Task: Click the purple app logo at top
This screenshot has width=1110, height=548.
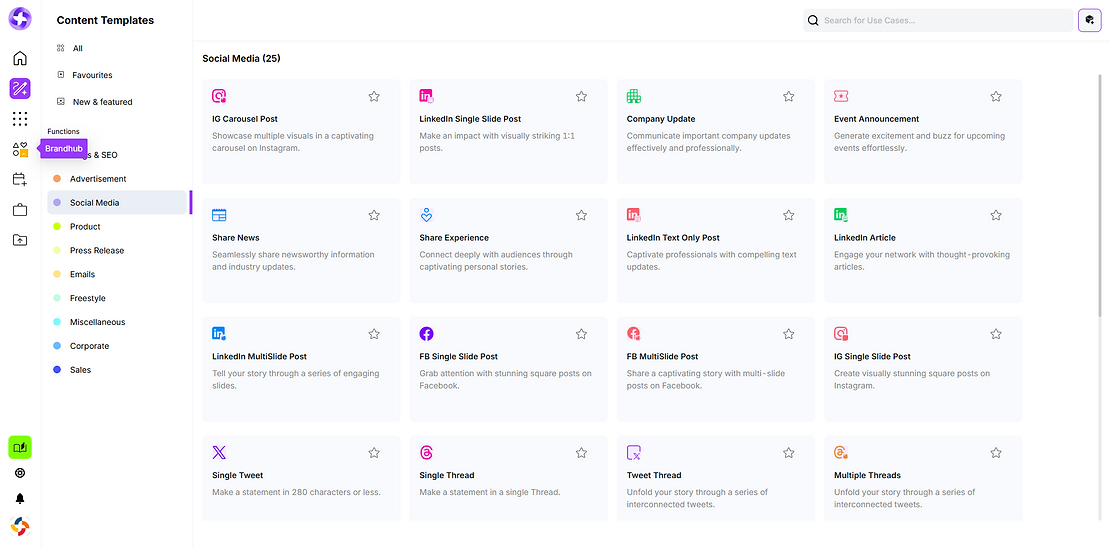Action: [20, 19]
